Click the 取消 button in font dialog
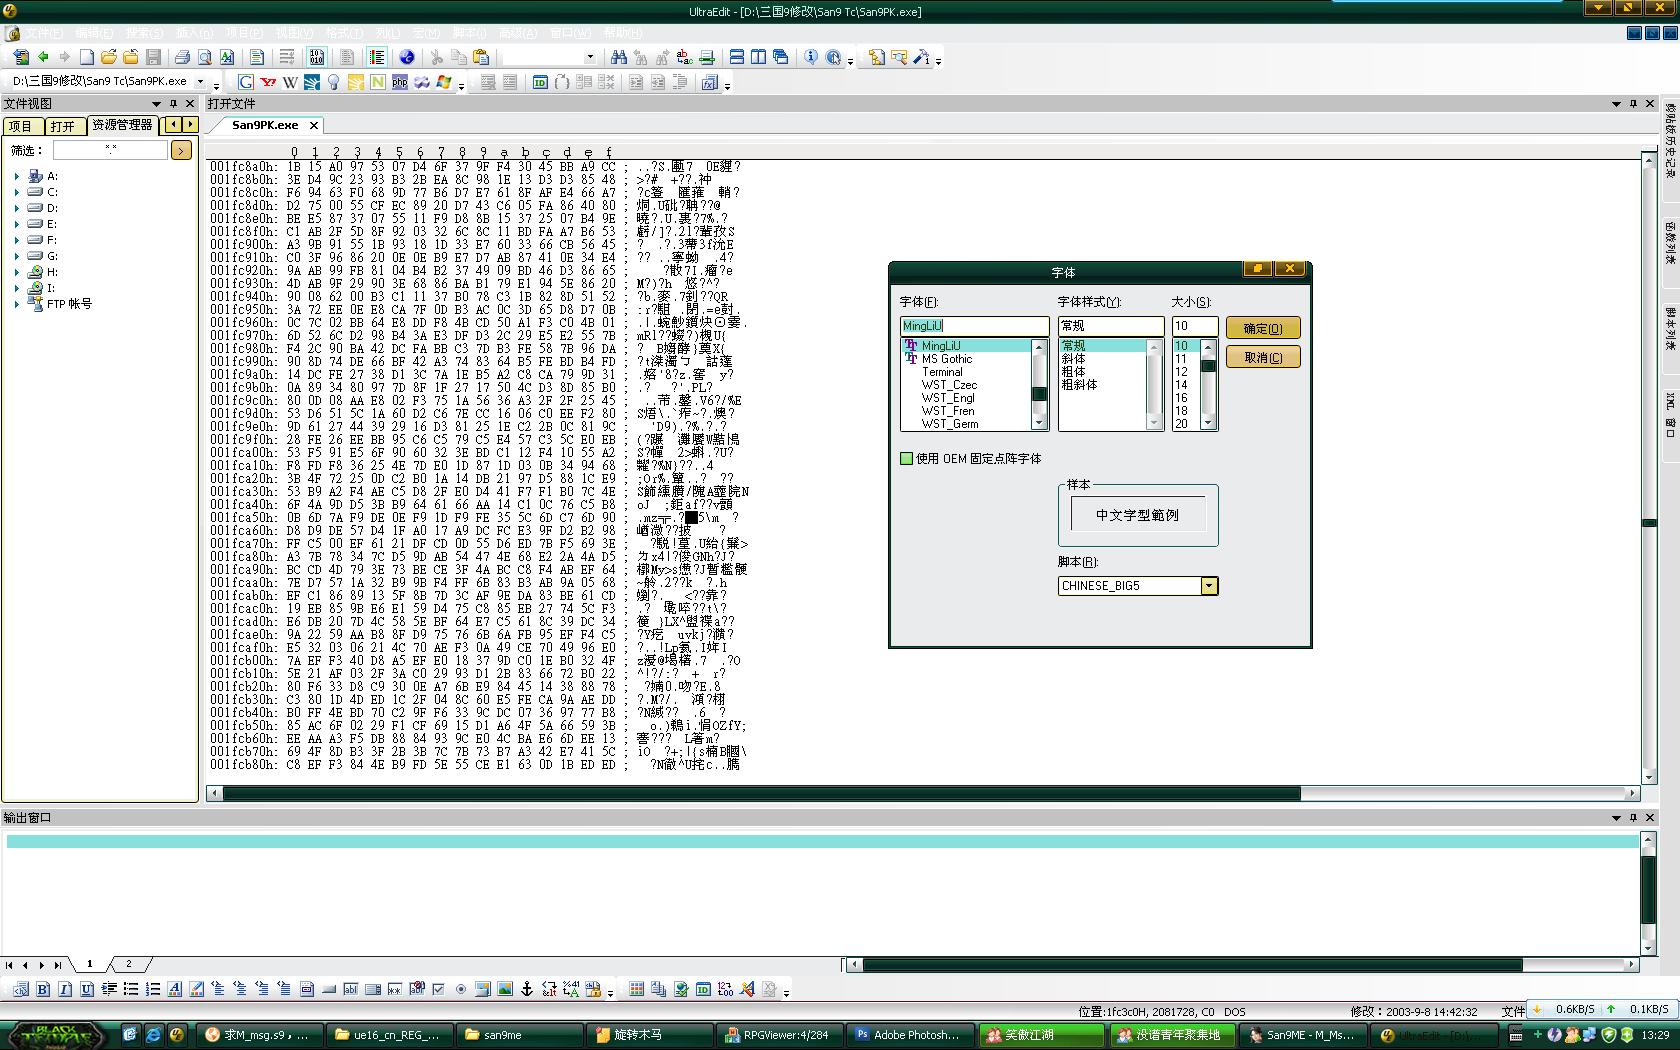Image resolution: width=1680 pixels, height=1050 pixels. coord(1262,357)
